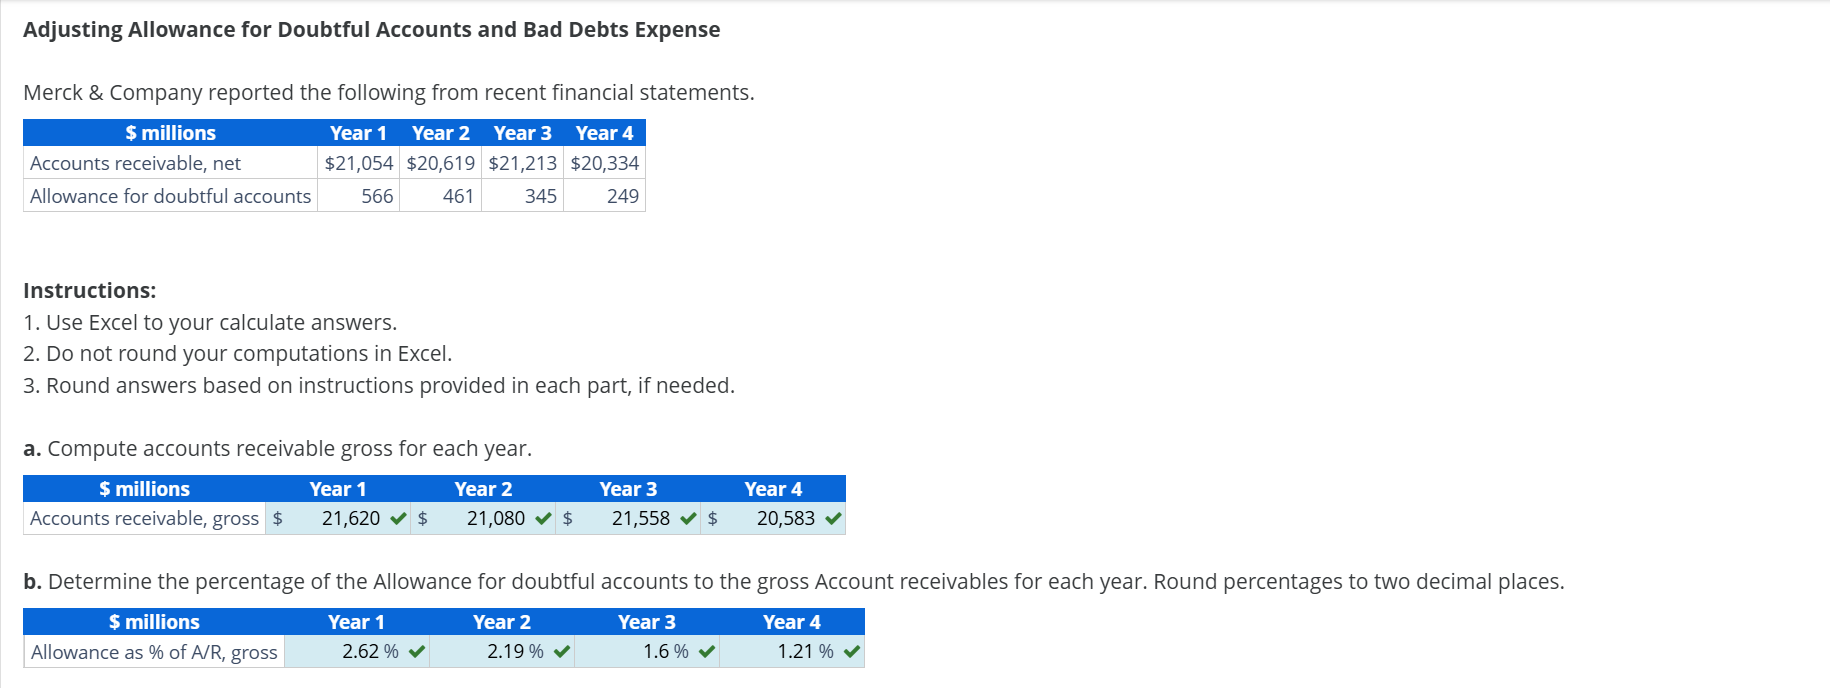Screen dimensions: 1830x688
Task: Click the checkmark next to 1.6 %
Action: pyautogui.click(x=705, y=651)
